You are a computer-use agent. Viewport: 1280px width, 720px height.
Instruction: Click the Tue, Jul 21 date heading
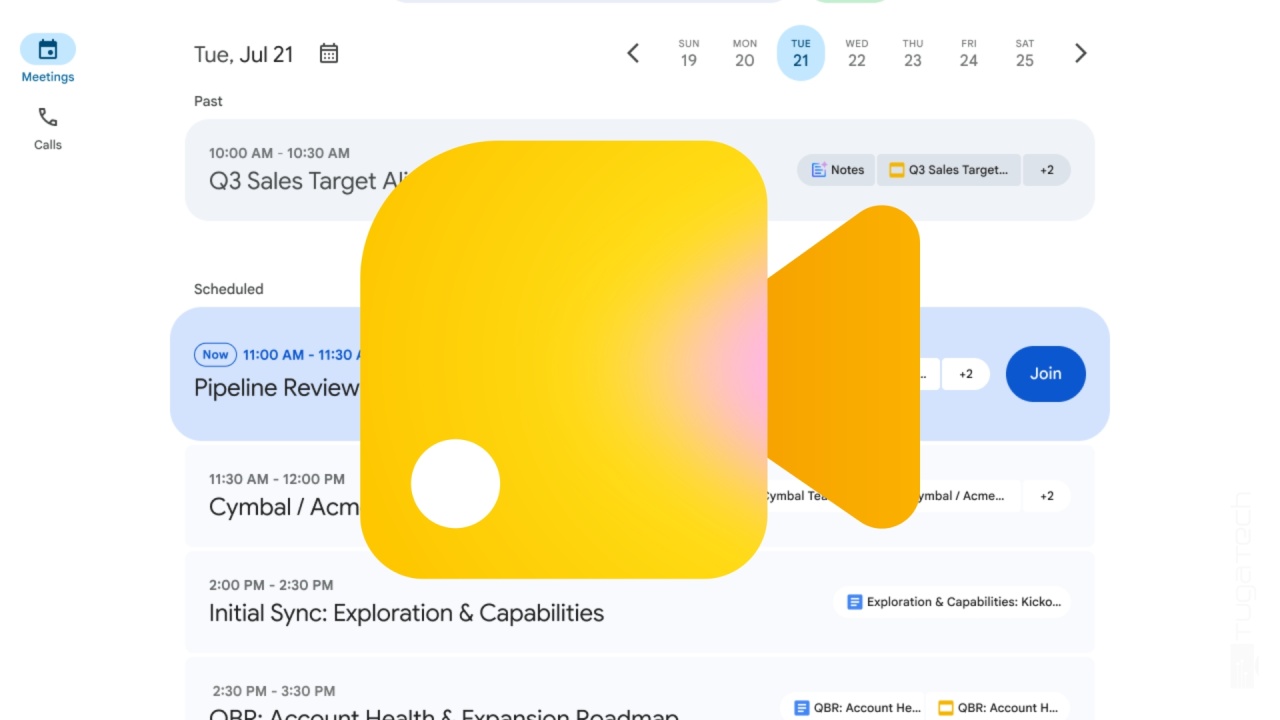[244, 54]
